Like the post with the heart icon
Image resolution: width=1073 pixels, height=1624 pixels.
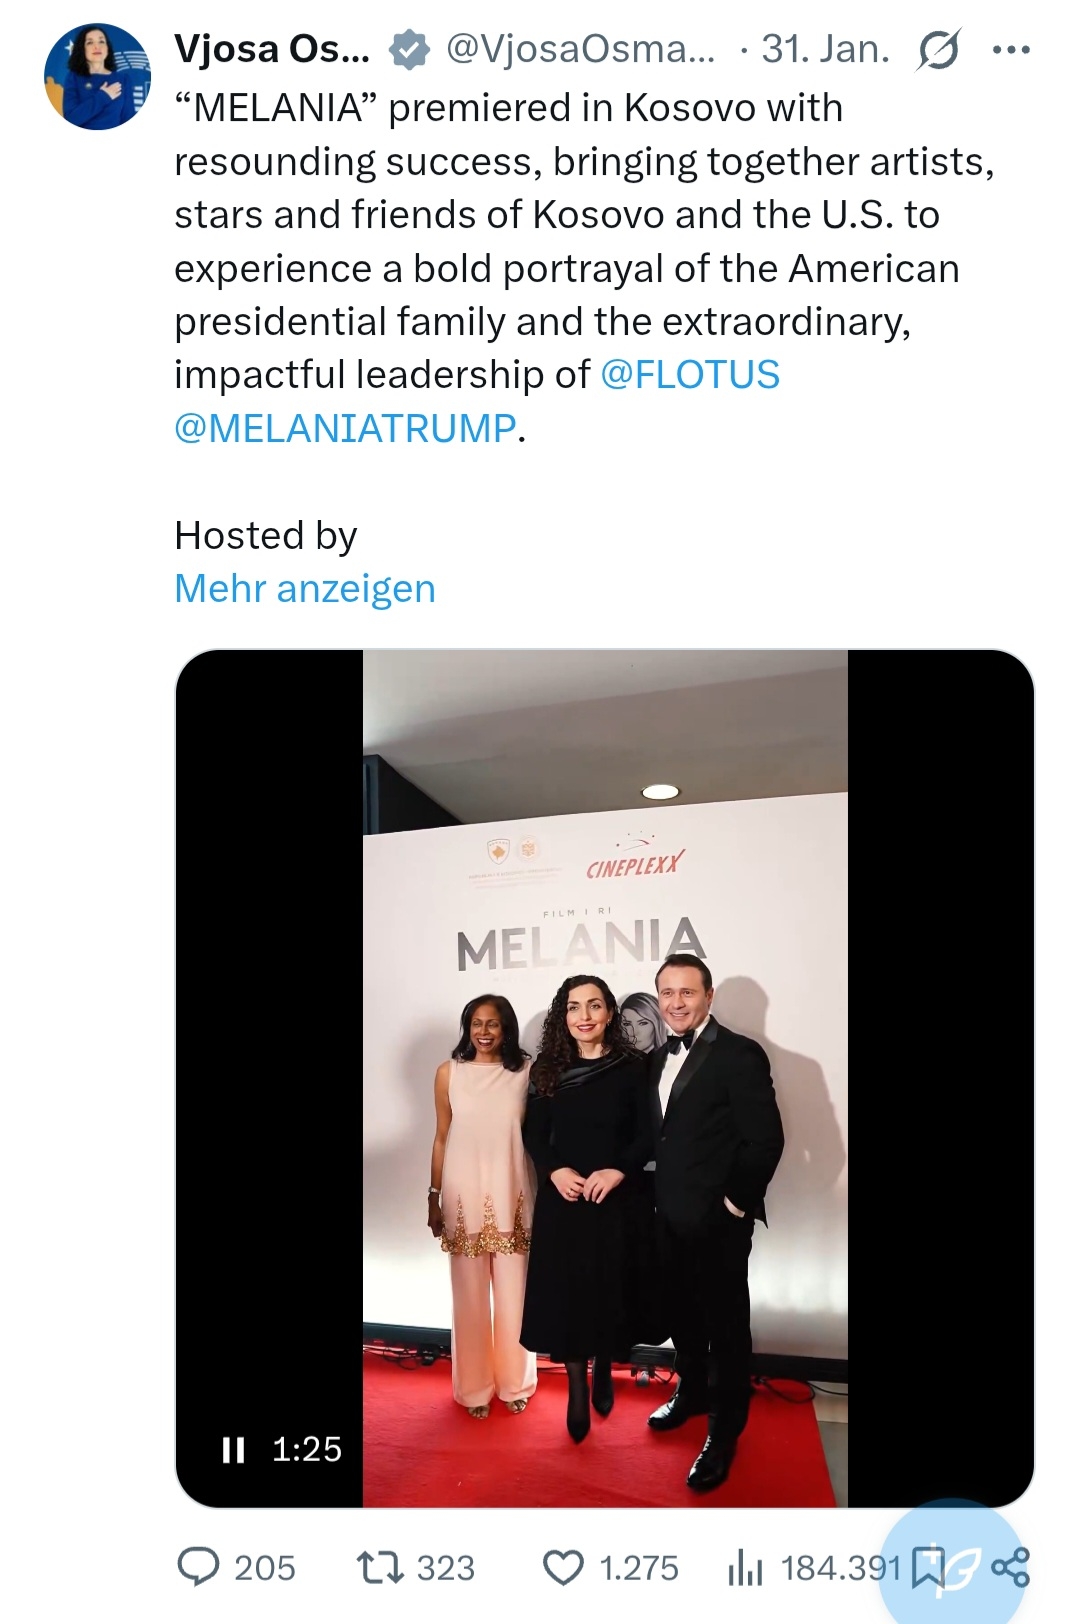pos(563,1567)
